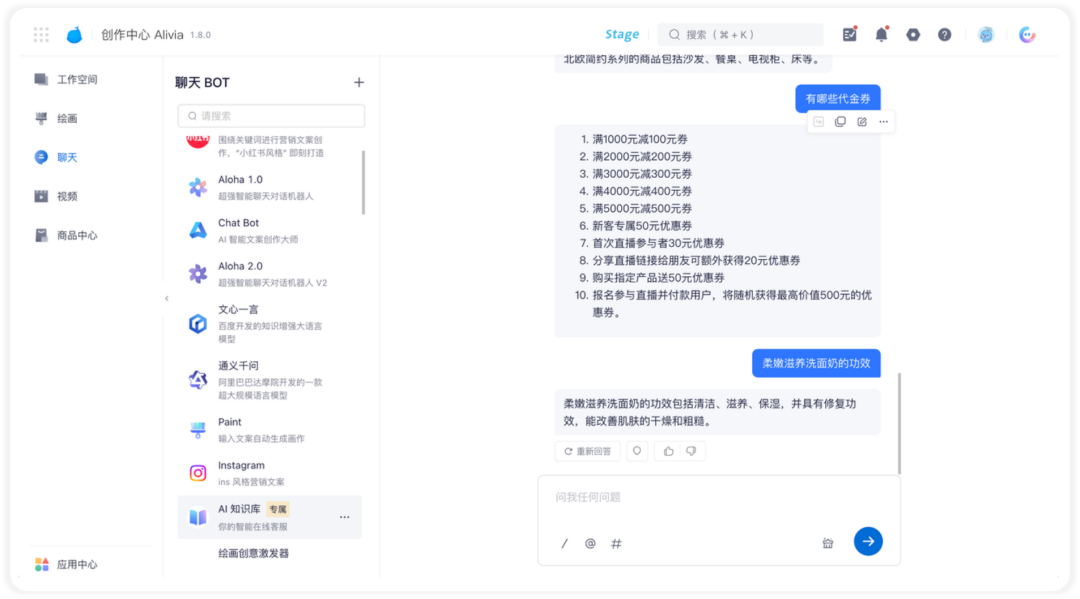Click the 问我任何问题 message input field
The height and width of the screenshot is (599, 1080).
point(718,497)
